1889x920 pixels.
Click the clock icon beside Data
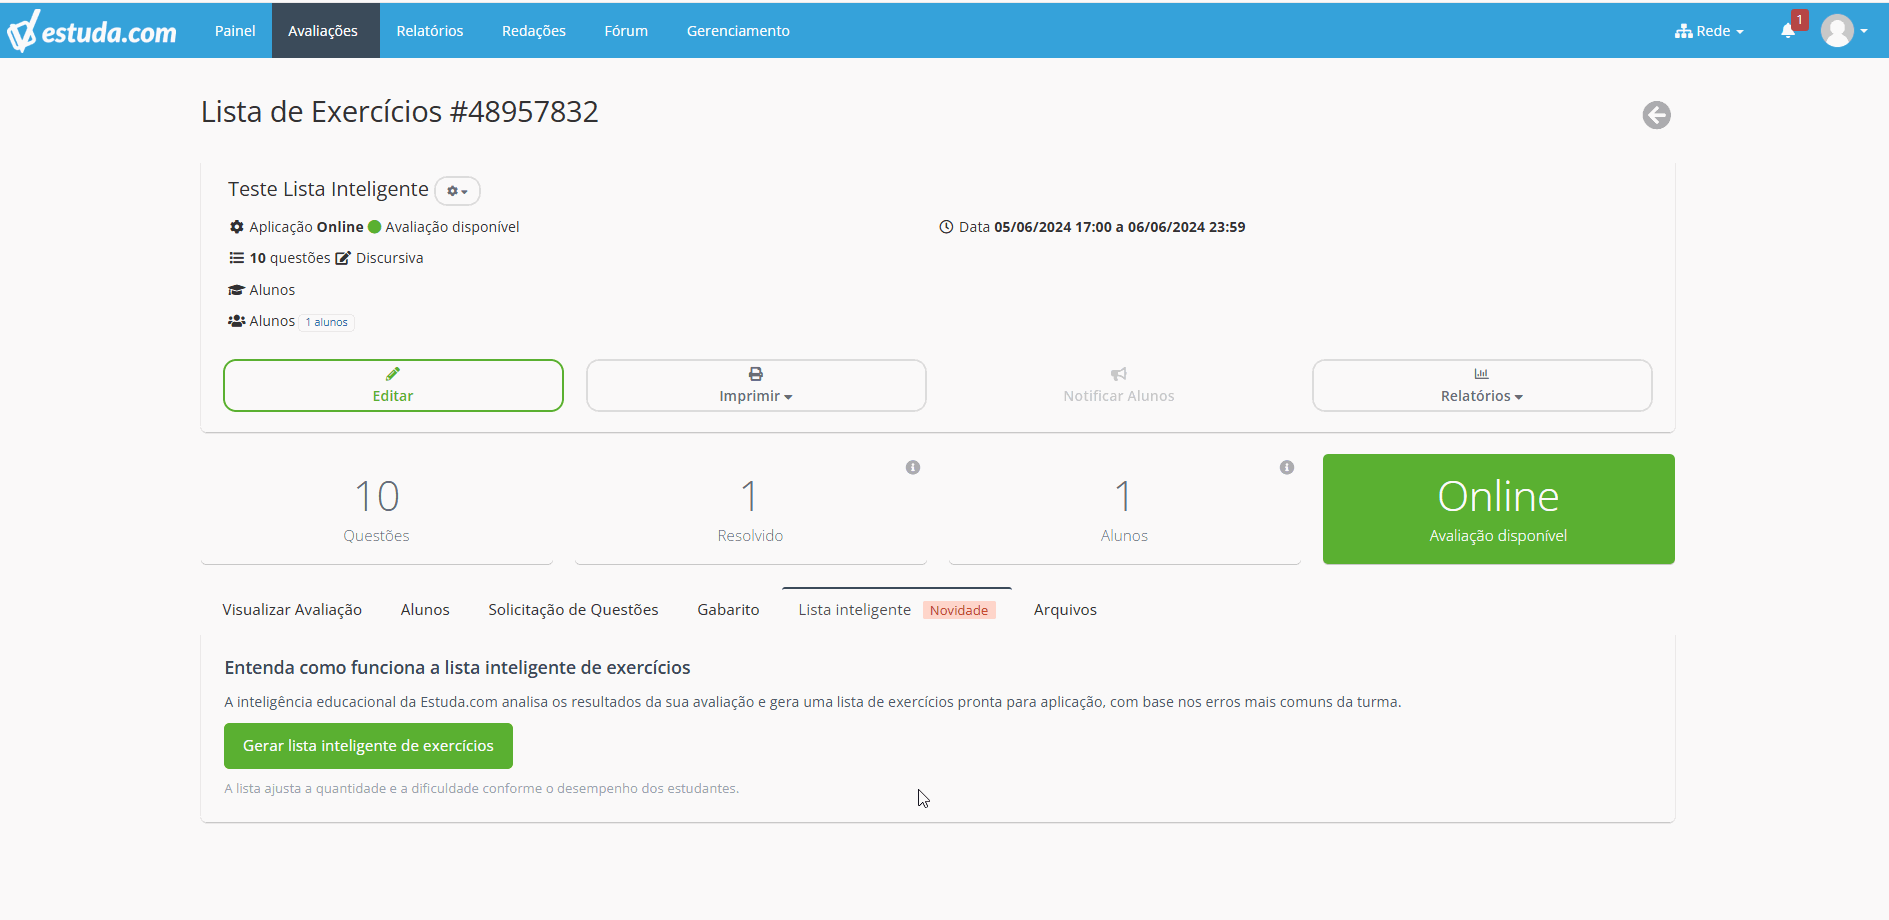point(946,227)
